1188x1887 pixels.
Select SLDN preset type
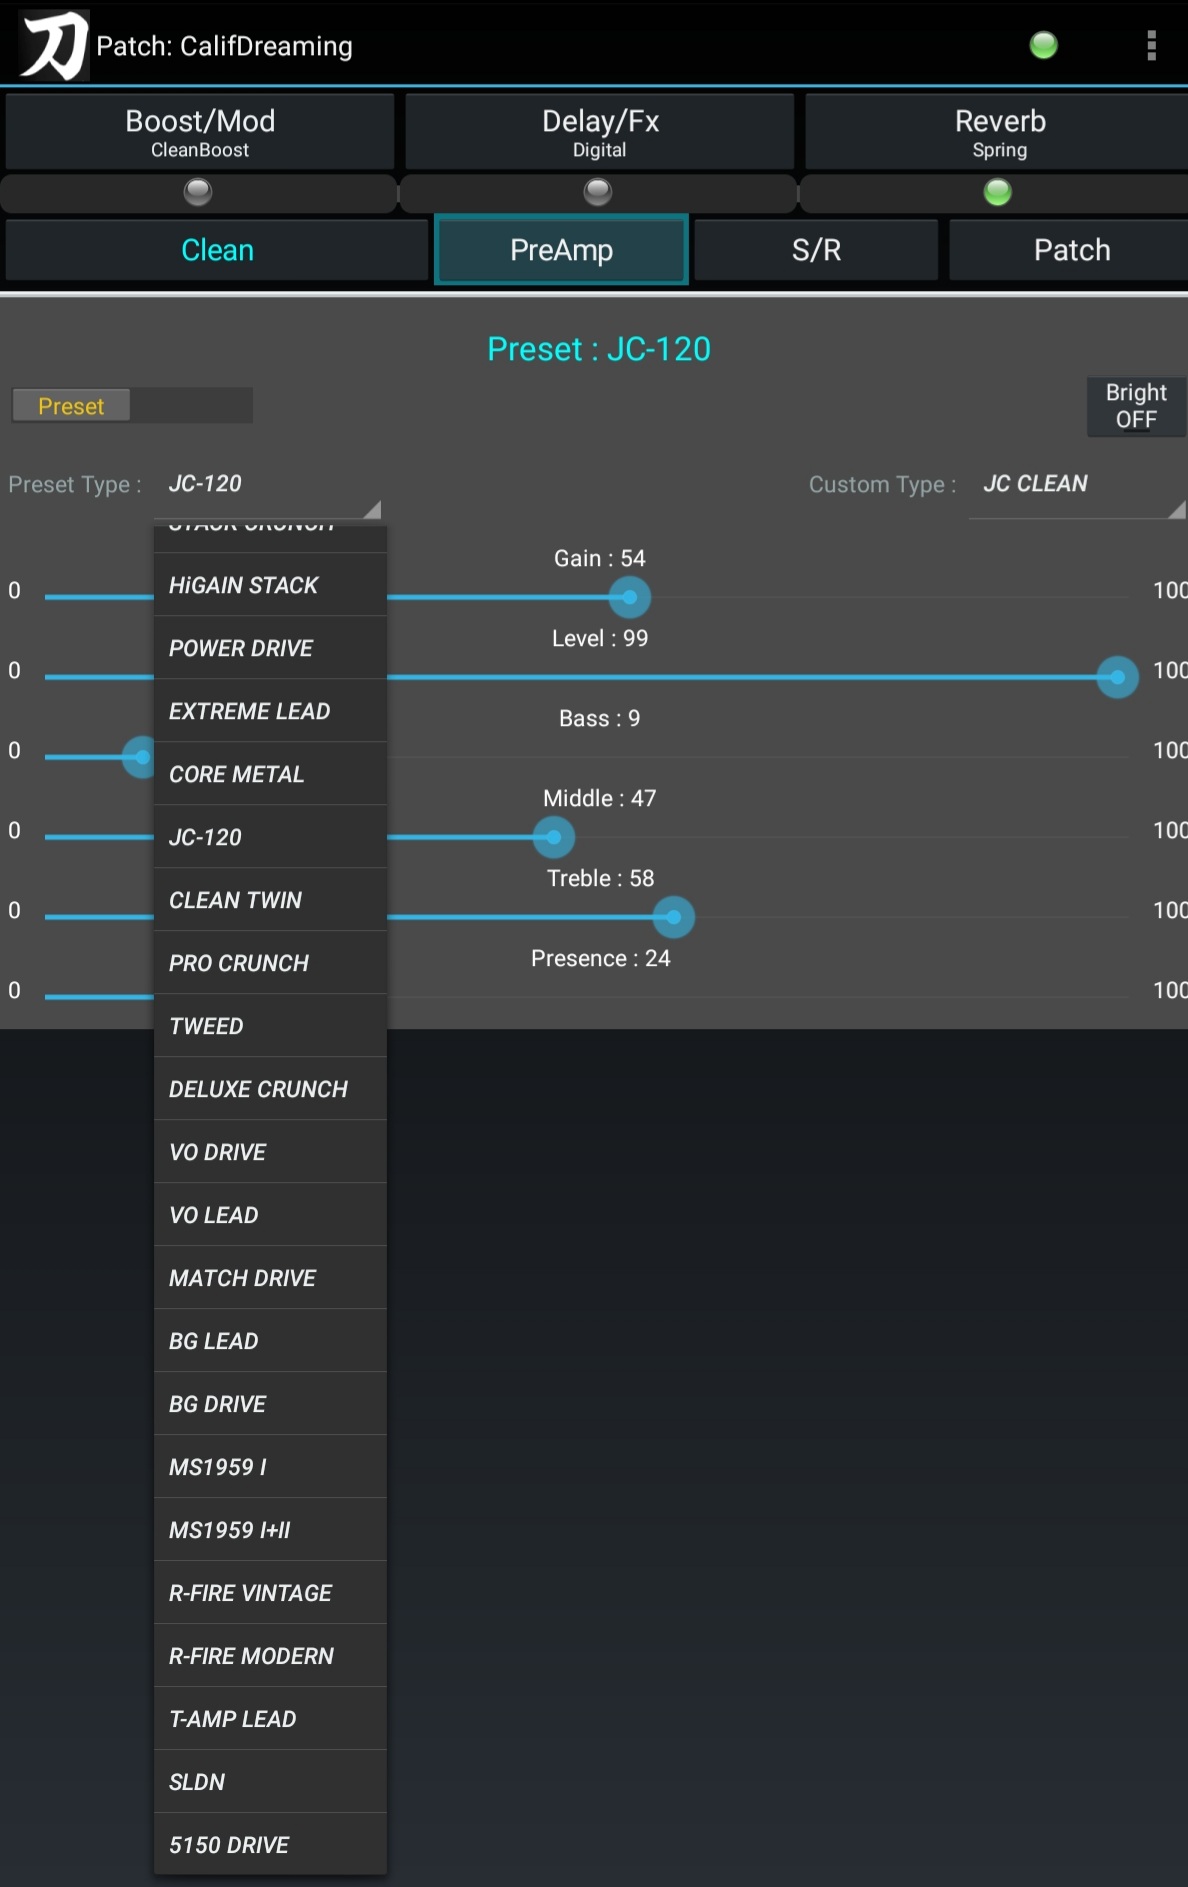tap(270, 1782)
